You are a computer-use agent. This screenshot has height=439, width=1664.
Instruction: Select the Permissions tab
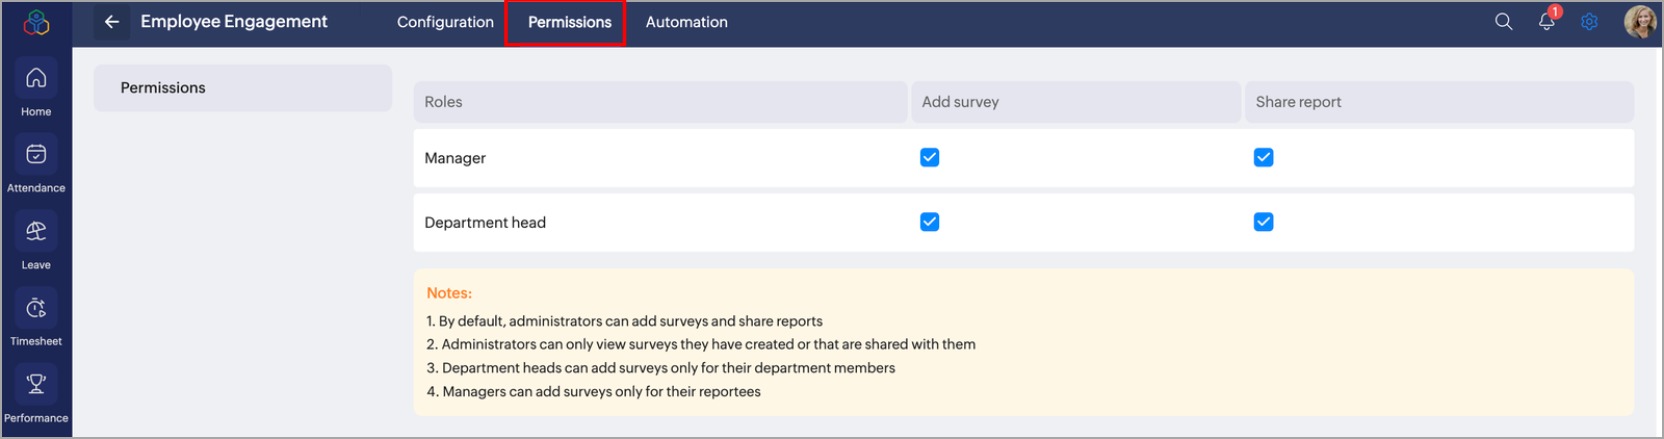click(569, 22)
